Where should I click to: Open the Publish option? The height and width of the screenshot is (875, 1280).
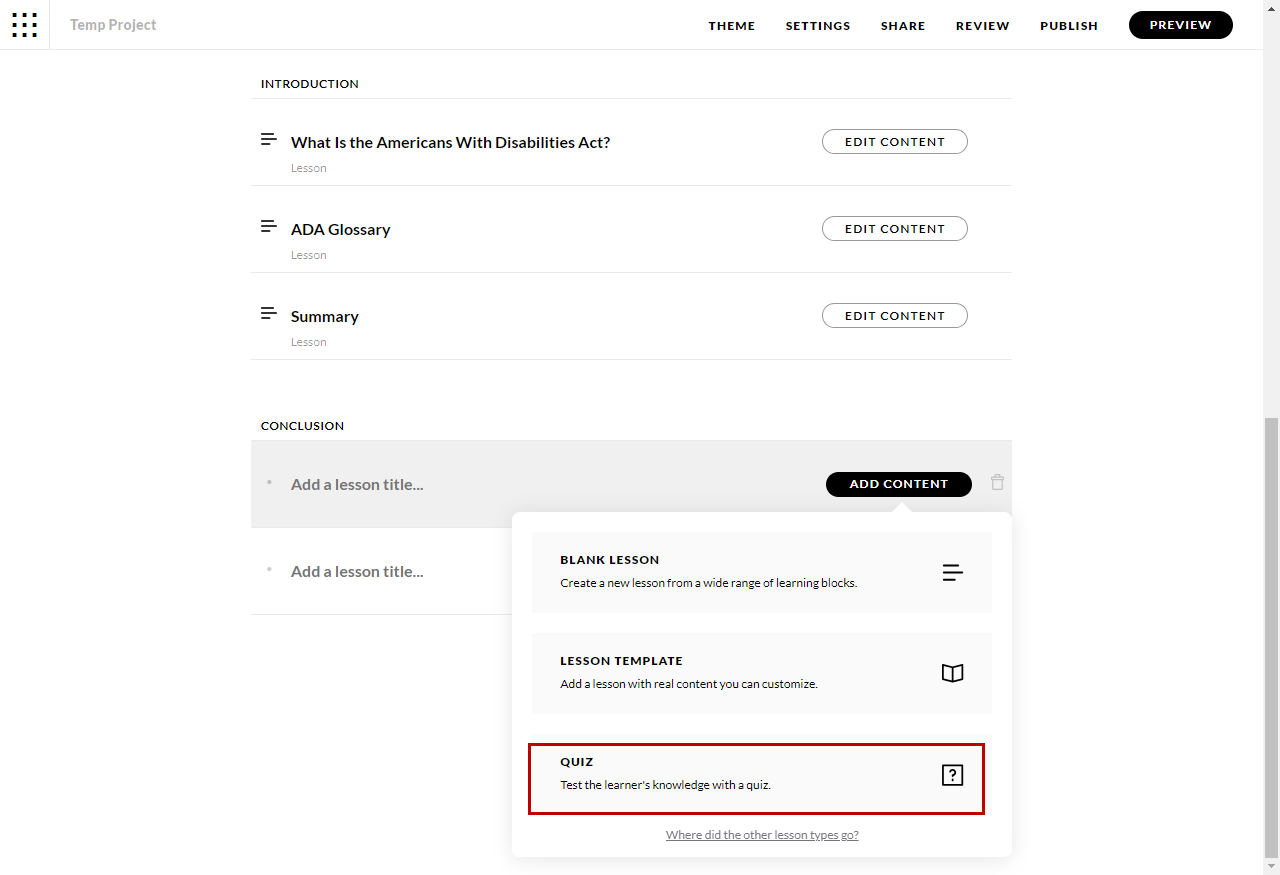(1068, 26)
